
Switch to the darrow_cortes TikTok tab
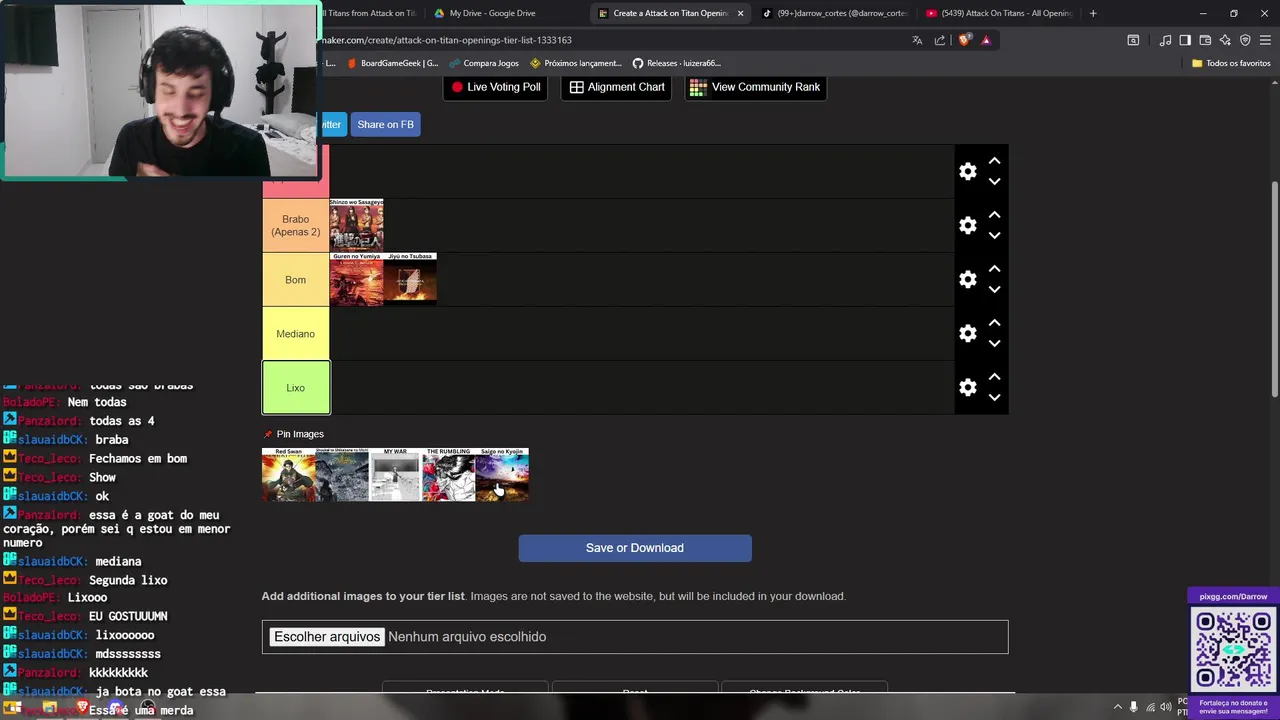(x=835, y=13)
